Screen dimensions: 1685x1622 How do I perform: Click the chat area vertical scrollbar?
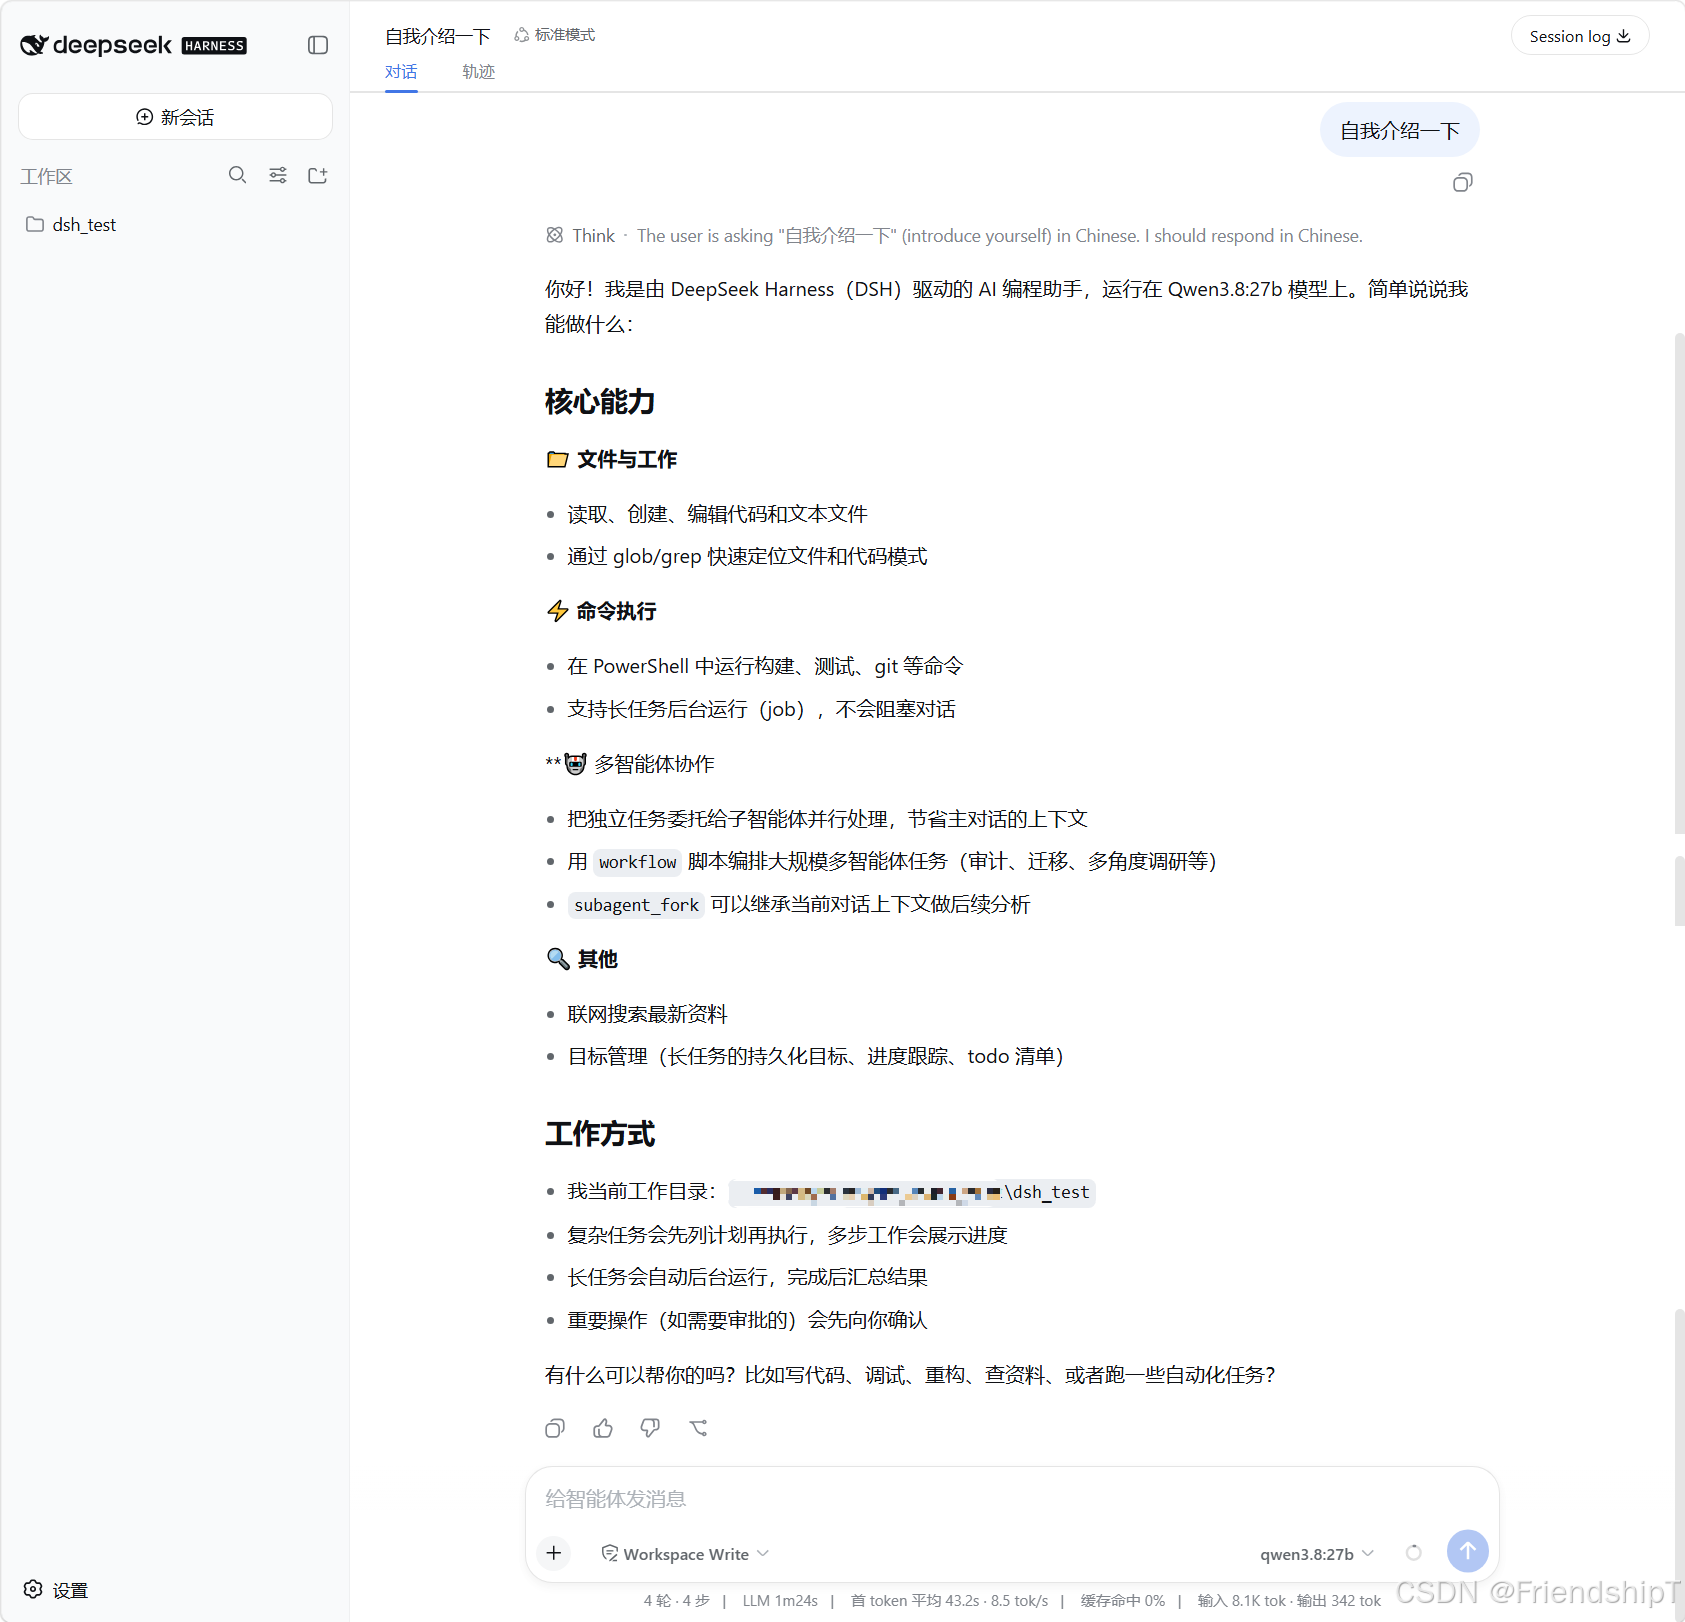[x=1680, y=582]
